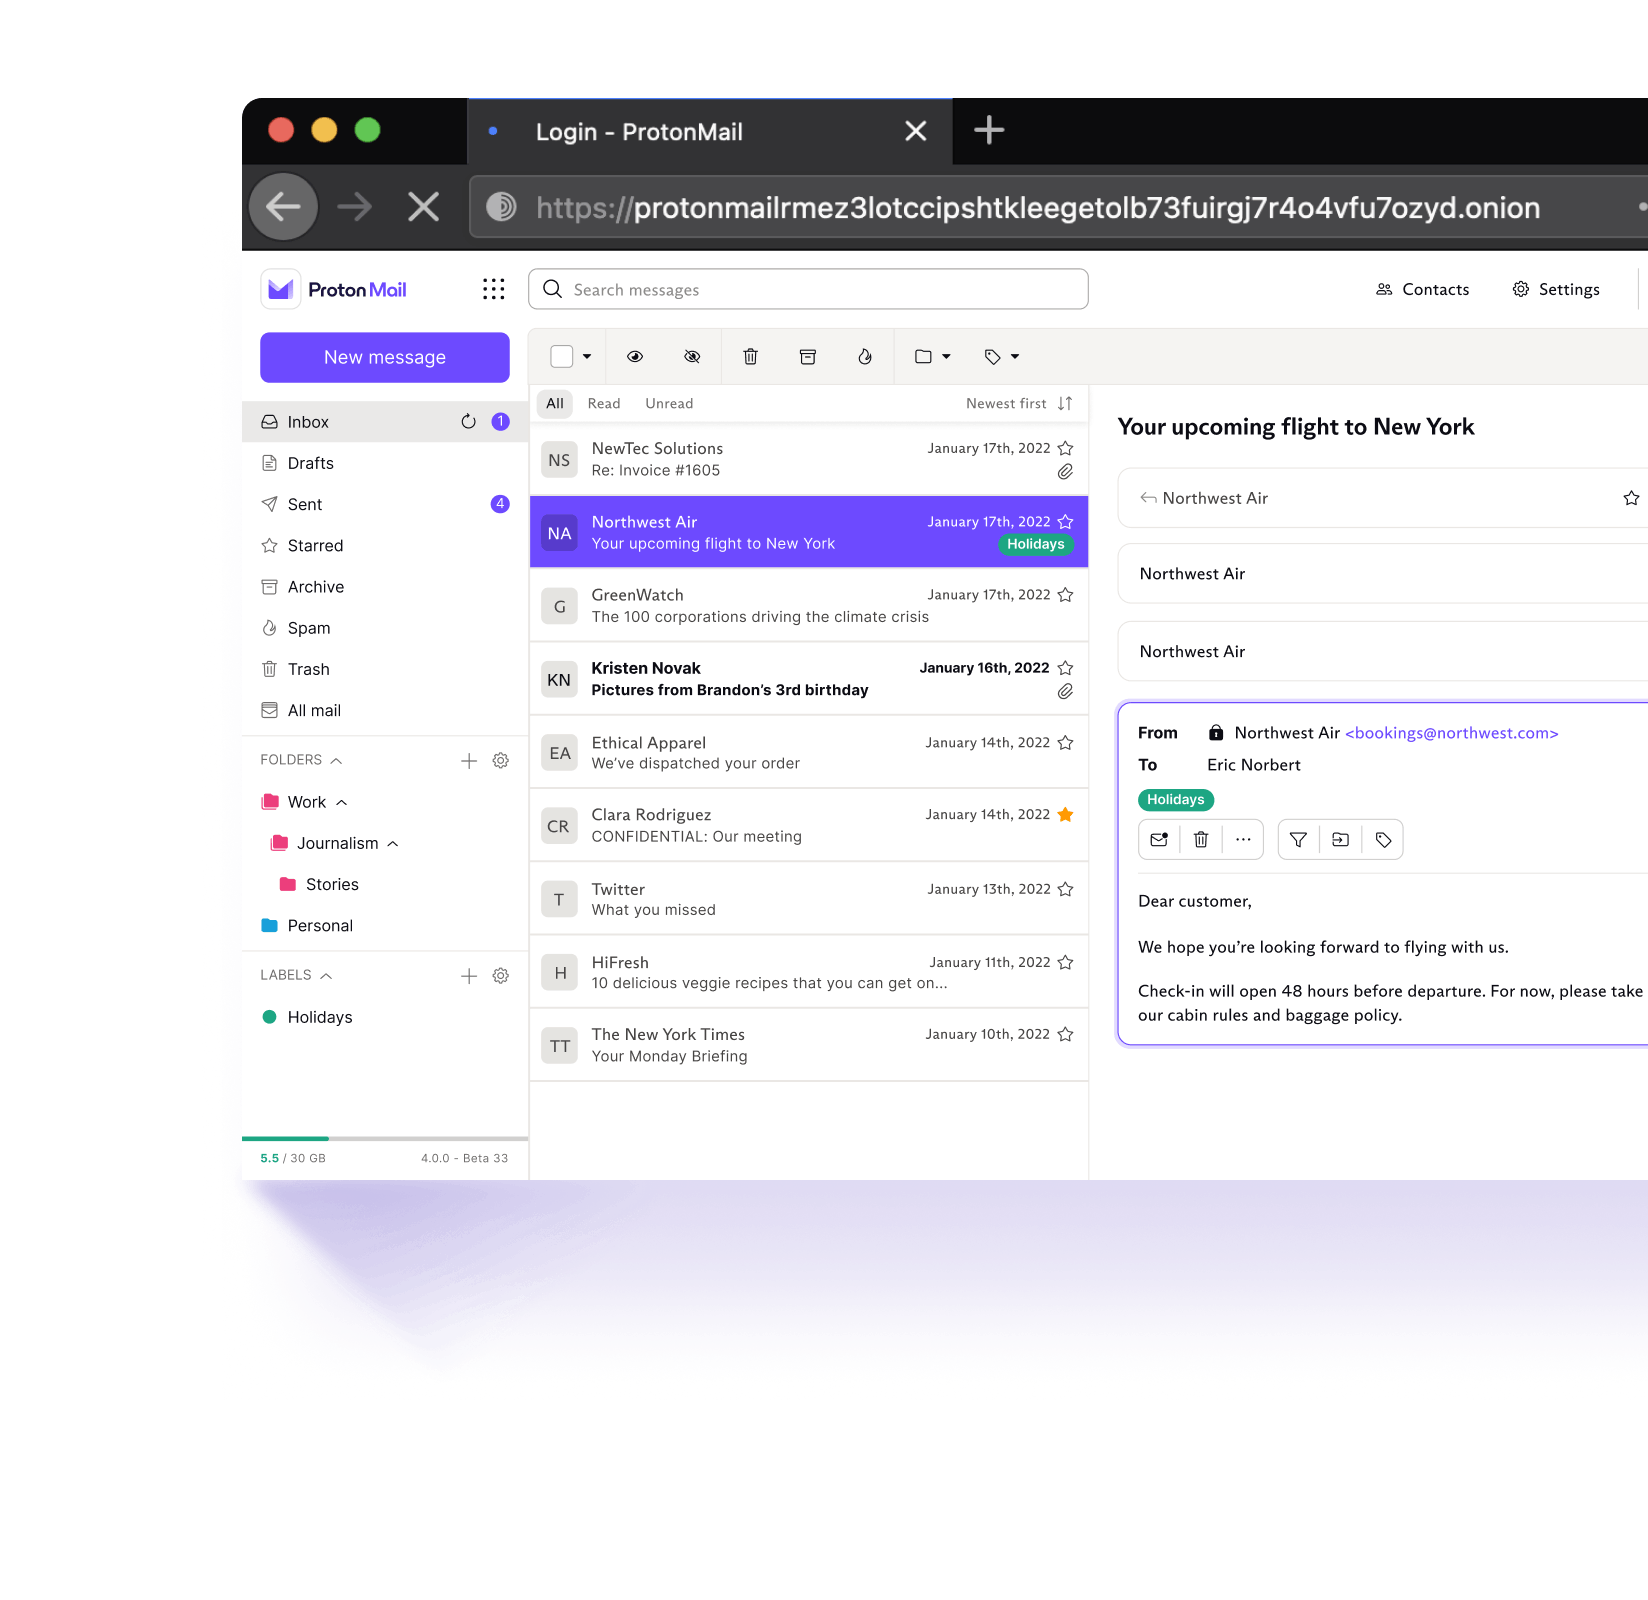Select the Unread filter tab
The width and height of the screenshot is (1648, 1600).
(669, 404)
